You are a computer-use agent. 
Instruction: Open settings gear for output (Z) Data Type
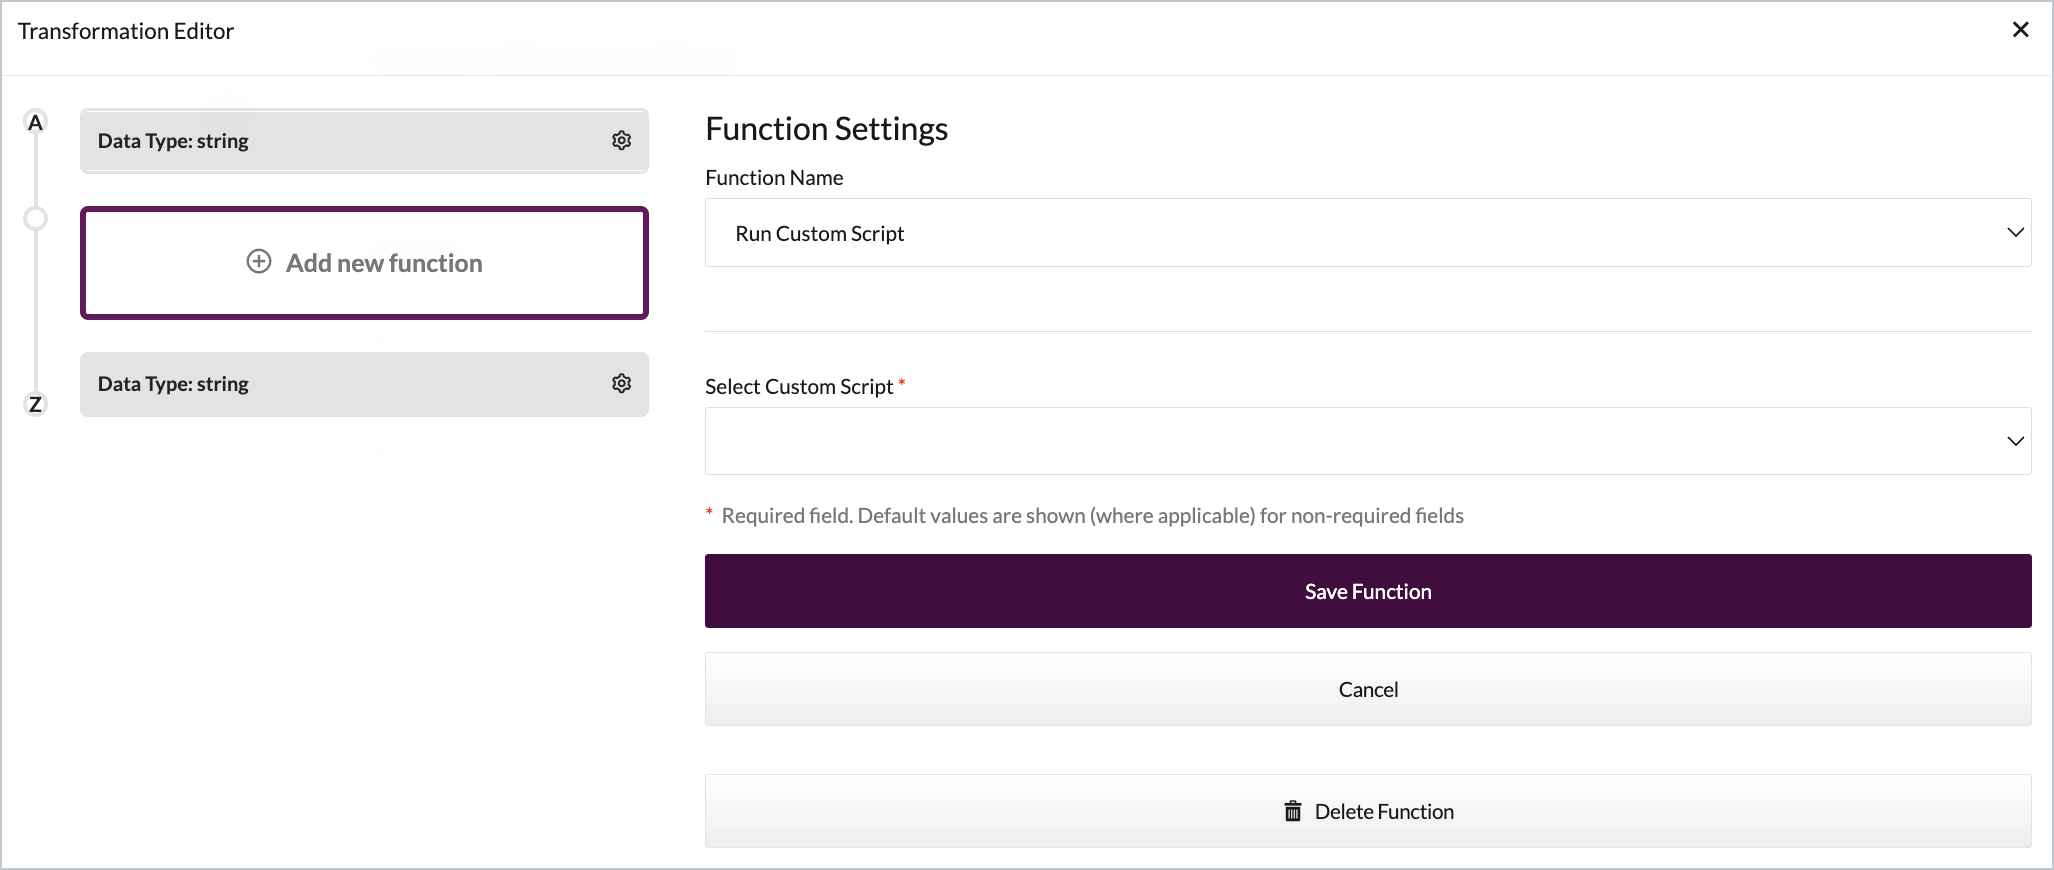pyautogui.click(x=621, y=384)
